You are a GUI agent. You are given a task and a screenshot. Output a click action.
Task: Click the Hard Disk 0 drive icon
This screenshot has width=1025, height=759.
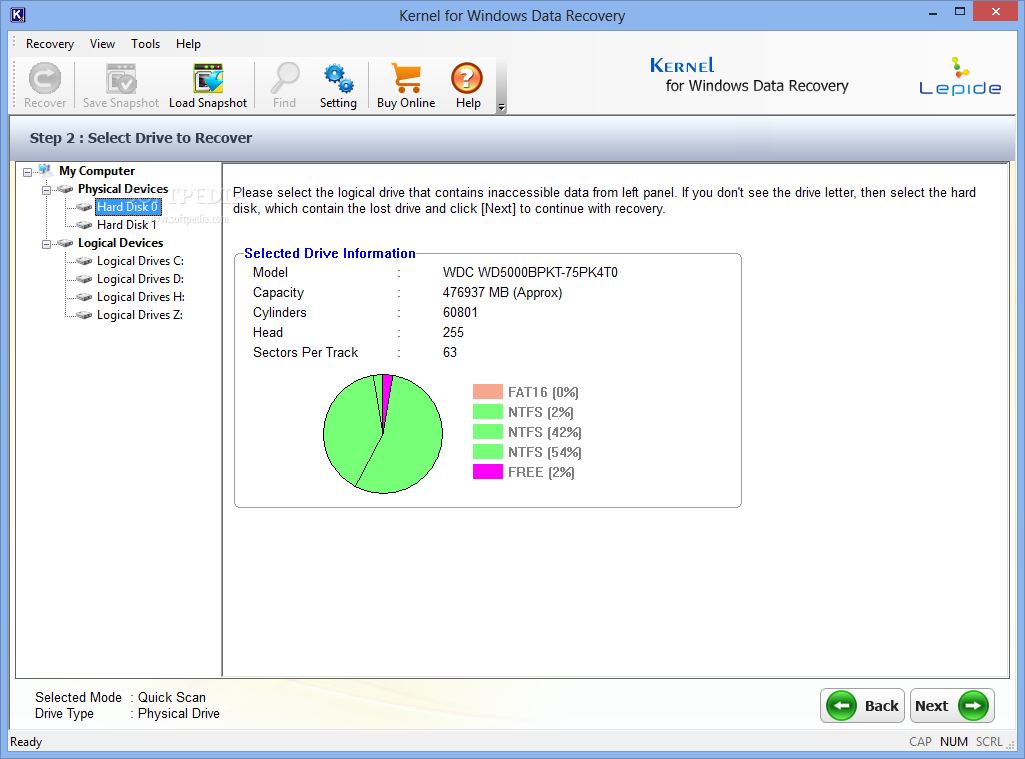84,207
